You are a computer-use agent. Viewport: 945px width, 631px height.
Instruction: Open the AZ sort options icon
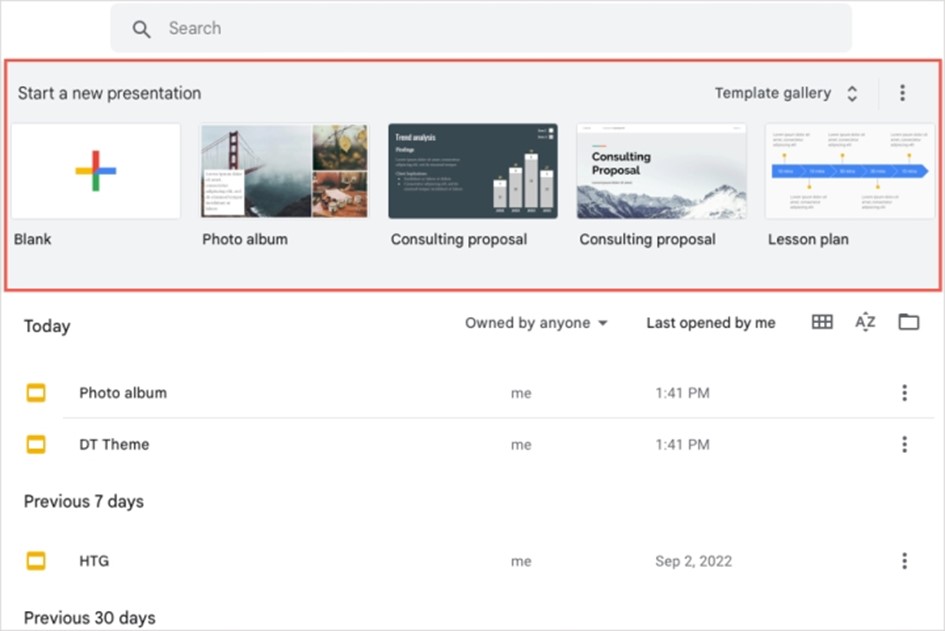tap(865, 322)
